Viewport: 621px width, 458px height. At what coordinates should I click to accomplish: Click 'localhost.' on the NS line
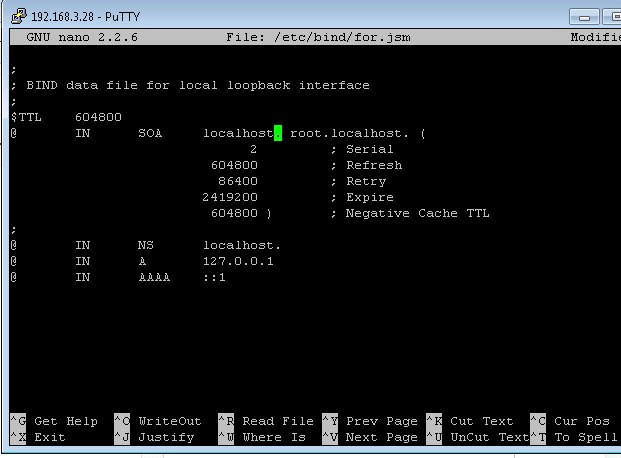pos(242,245)
